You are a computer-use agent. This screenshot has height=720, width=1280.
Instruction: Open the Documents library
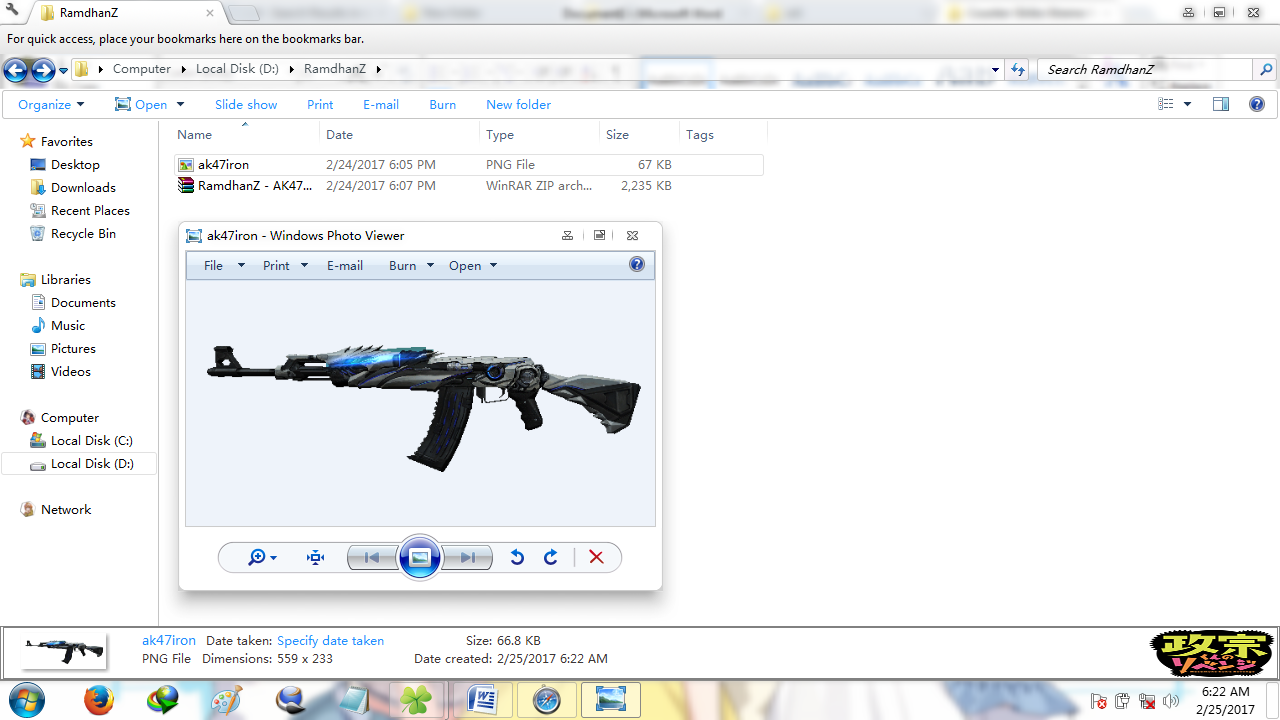pyautogui.click(x=83, y=303)
